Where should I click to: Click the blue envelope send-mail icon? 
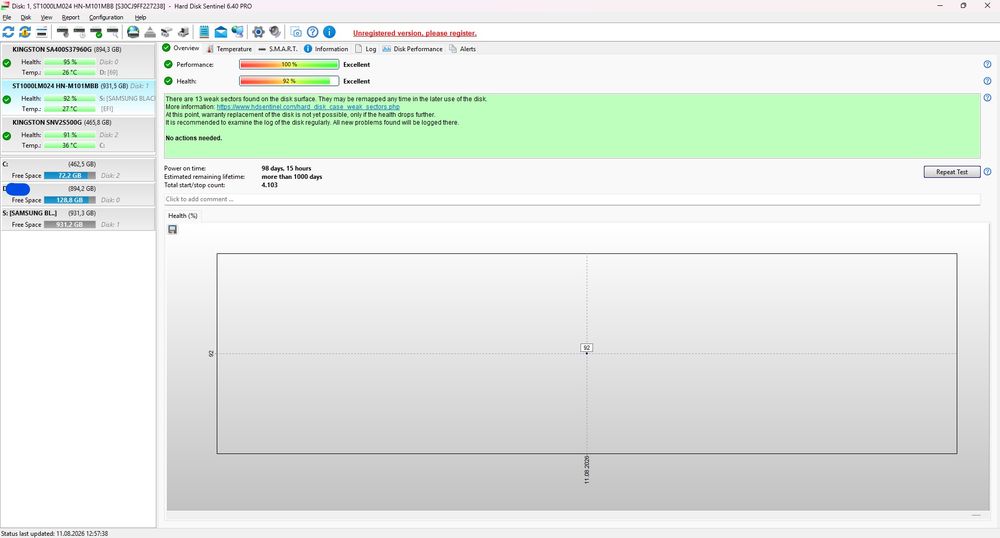(x=221, y=32)
